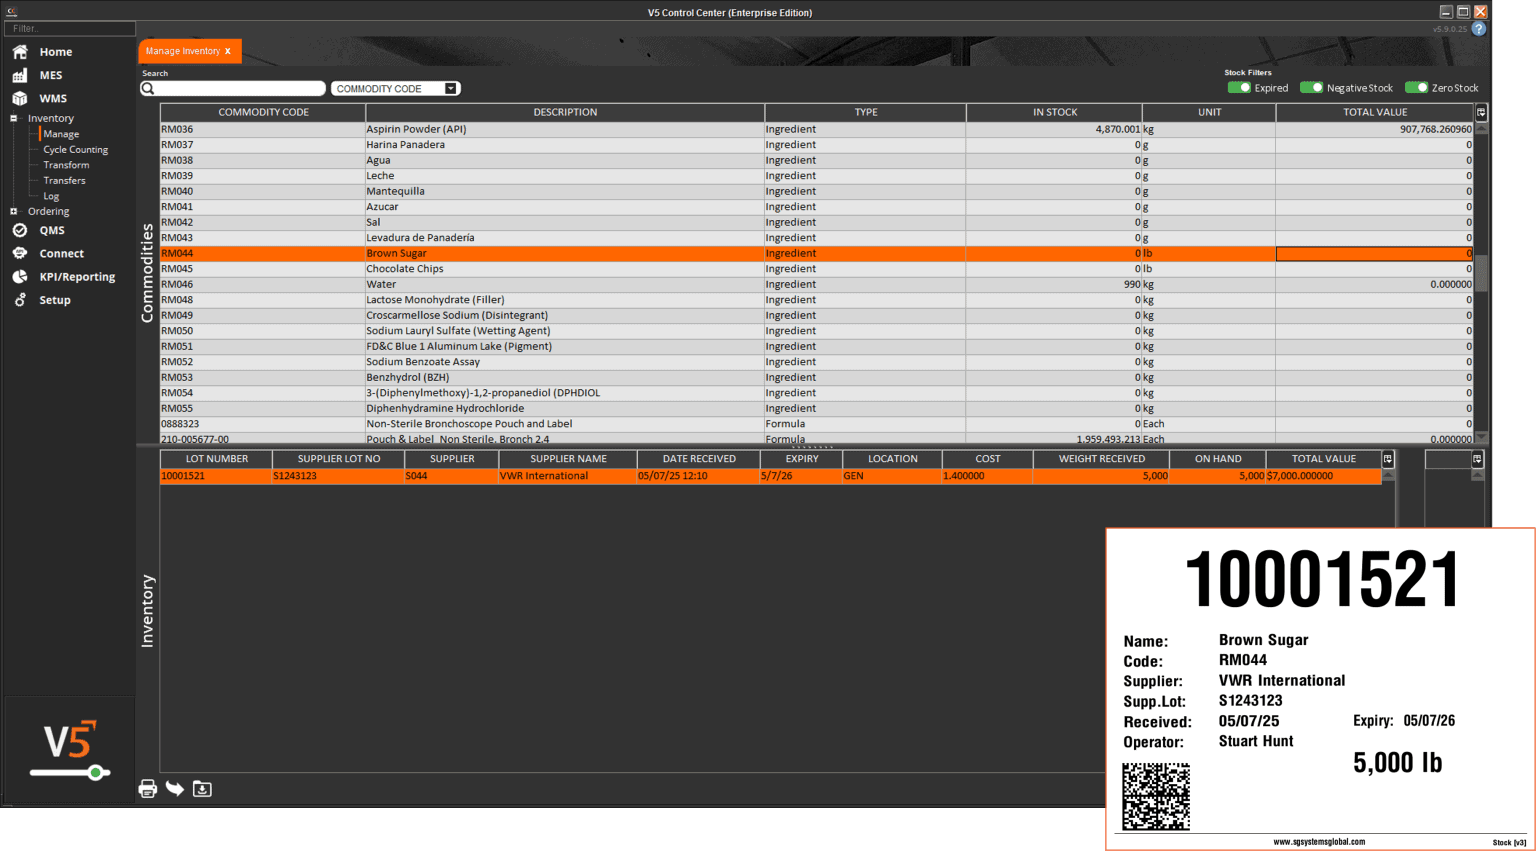The height and width of the screenshot is (851, 1536).
Task: Collapse the Inventory tree in sidebar
Action: click(13, 118)
